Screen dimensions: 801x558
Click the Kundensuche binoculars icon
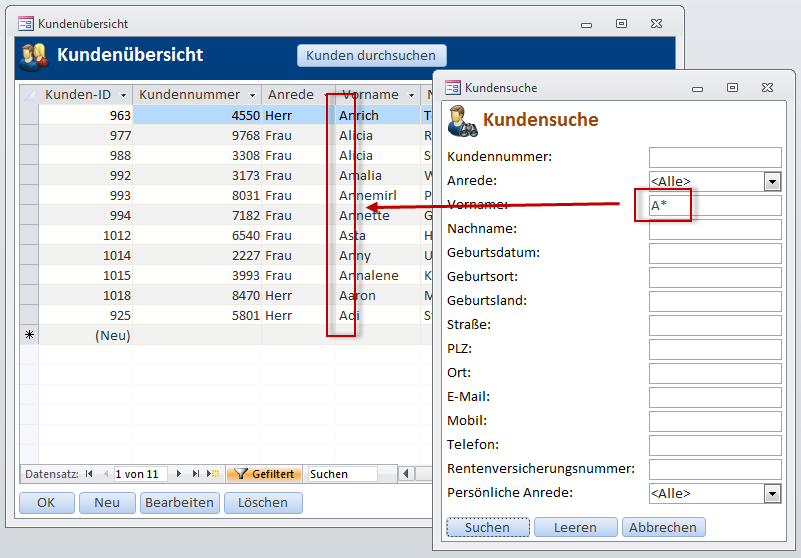tap(462, 120)
